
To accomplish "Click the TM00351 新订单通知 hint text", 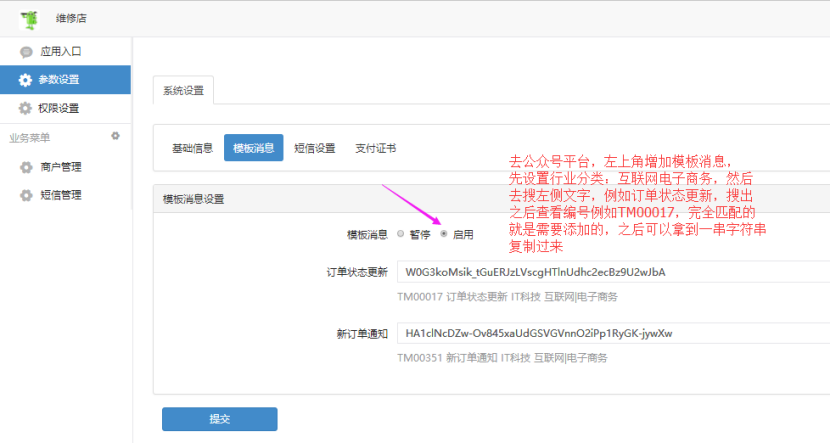I will 502,358.
